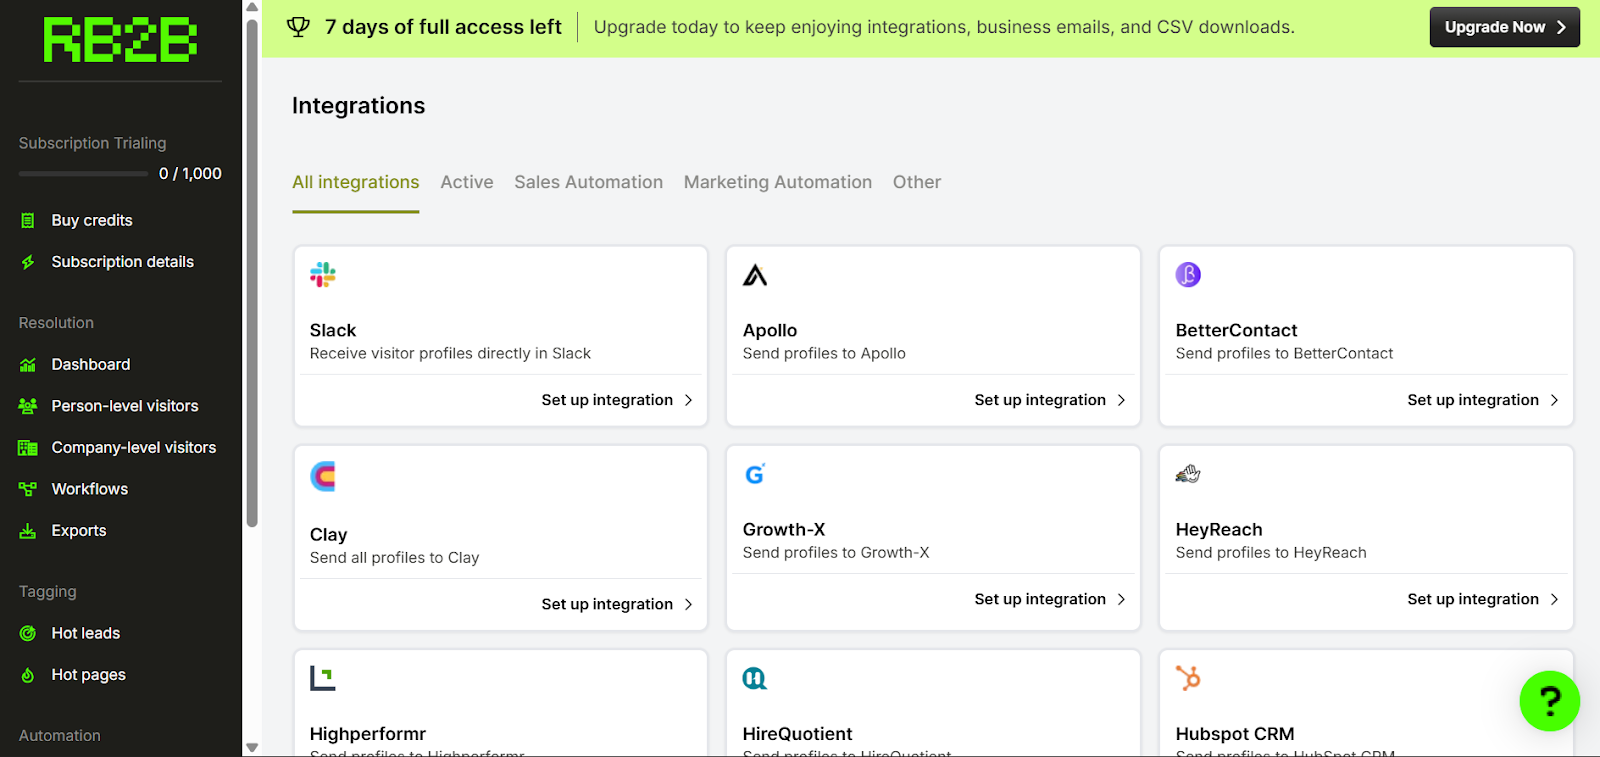The height and width of the screenshot is (757, 1600).
Task: Open the green help question mark bubble
Action: (x=1549, y=701)
